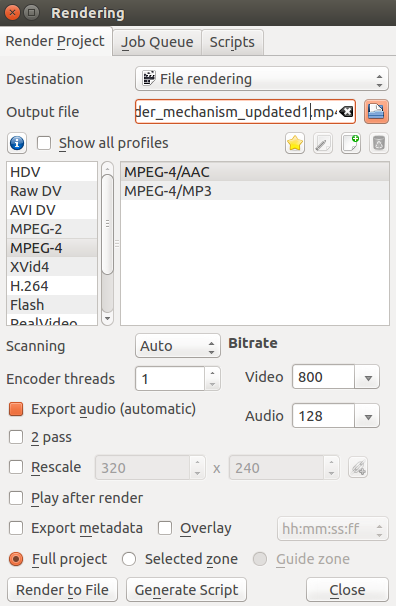This screenshot has height=606, width=396.
Task: Enable Show all profiles checkbox
Action: click(x=44, y=143)
